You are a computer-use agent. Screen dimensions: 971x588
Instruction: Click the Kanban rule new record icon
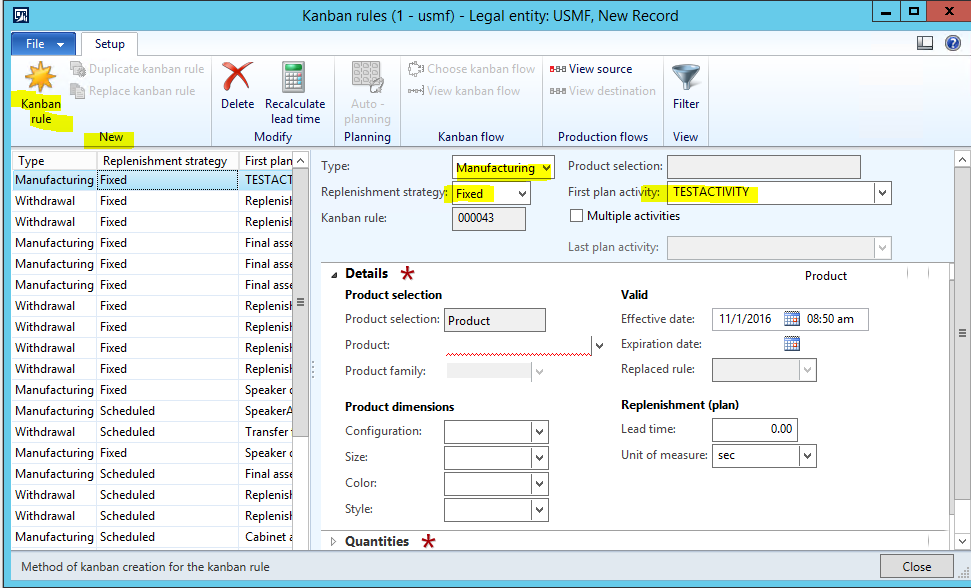click(40, 78)
